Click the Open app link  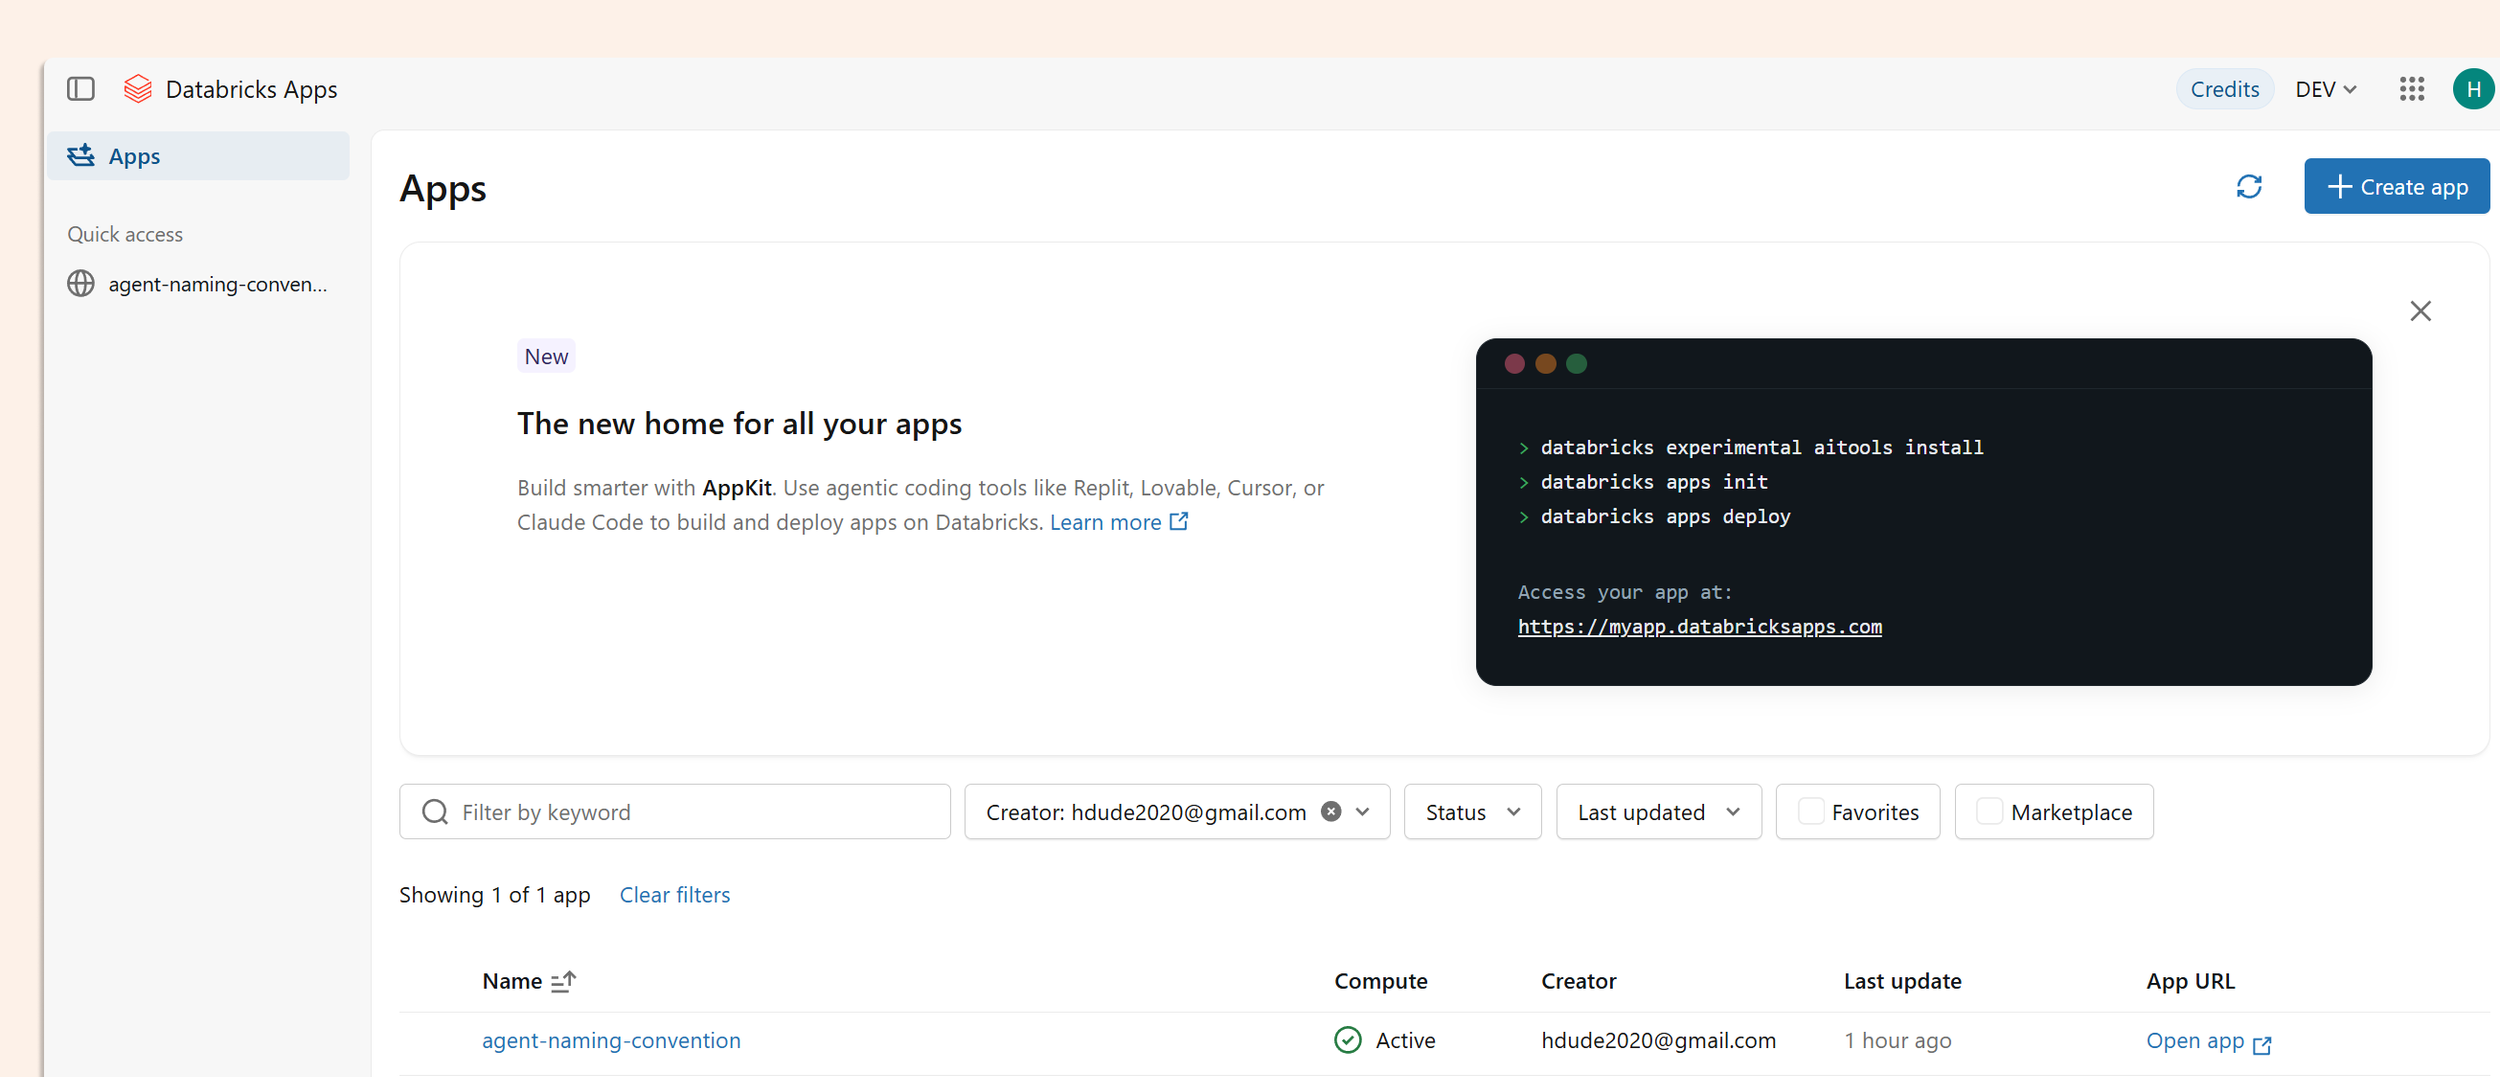click(2195, 1040)
